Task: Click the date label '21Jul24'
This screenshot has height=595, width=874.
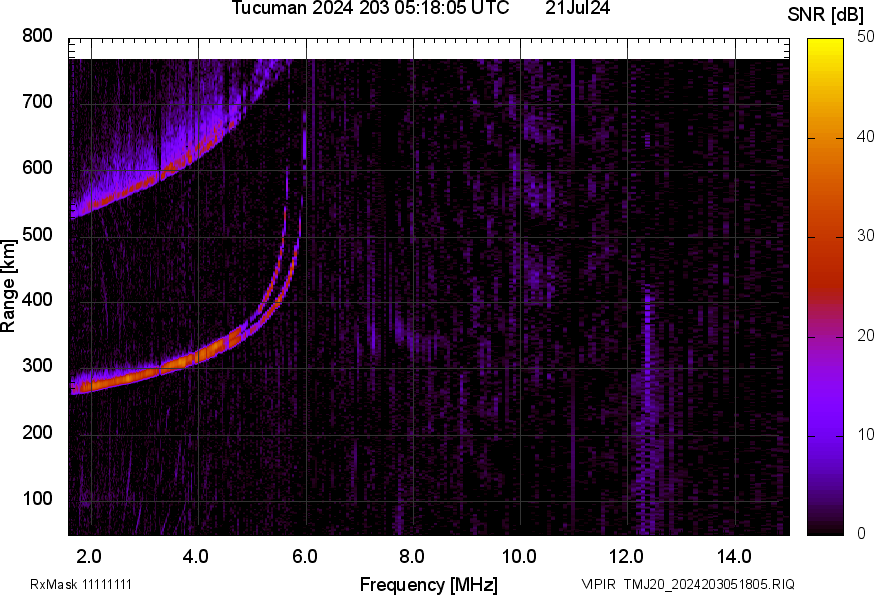Action: (x=577, y=8)
